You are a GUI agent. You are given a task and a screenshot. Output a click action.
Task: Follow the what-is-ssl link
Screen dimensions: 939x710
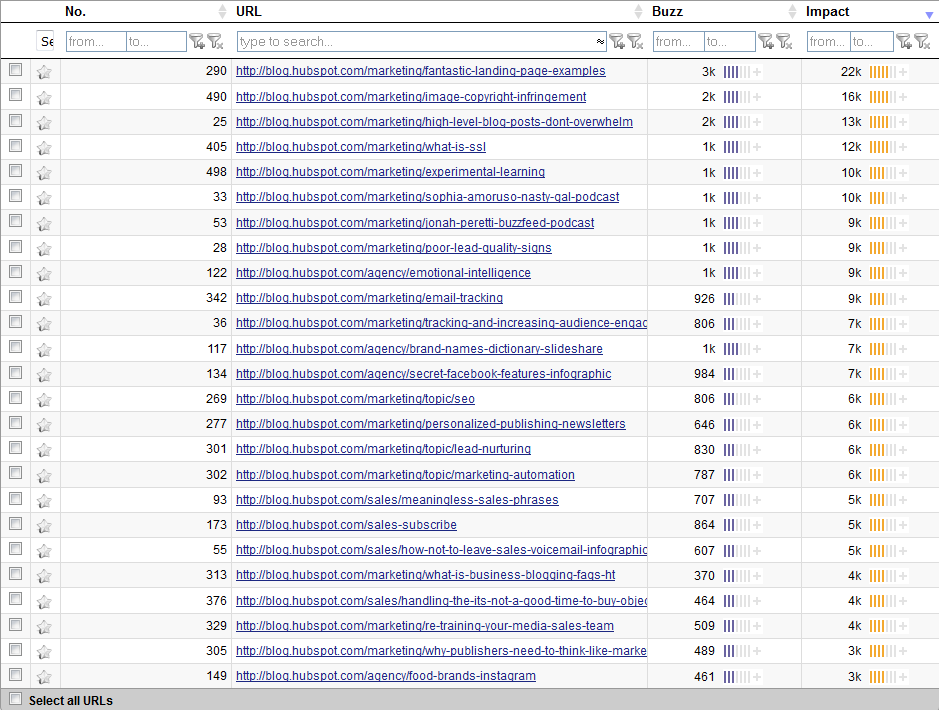(x=361, y=147)
